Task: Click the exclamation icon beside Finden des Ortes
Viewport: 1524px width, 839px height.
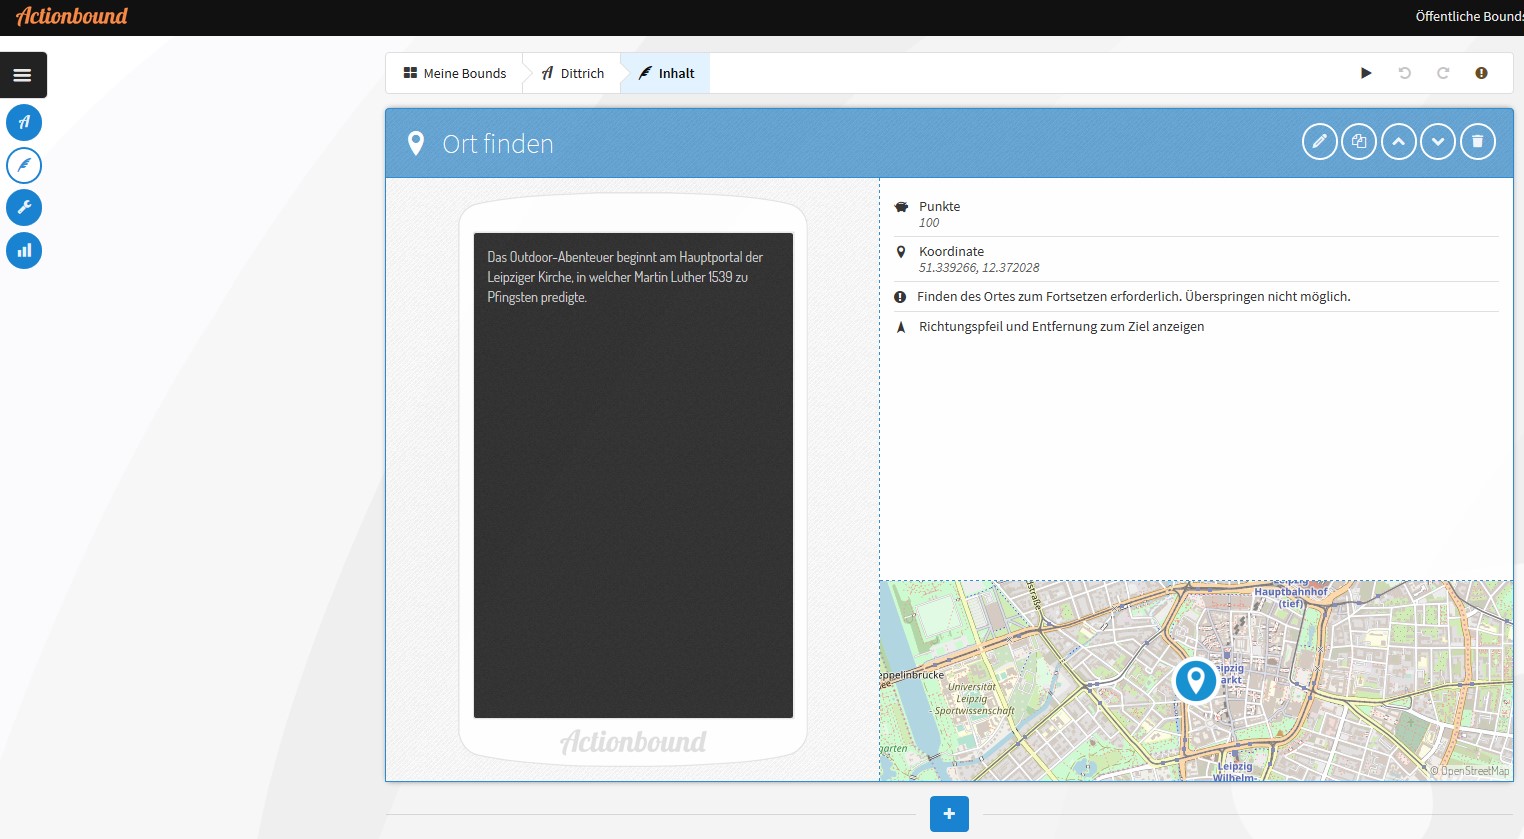Action: point(900,297)
